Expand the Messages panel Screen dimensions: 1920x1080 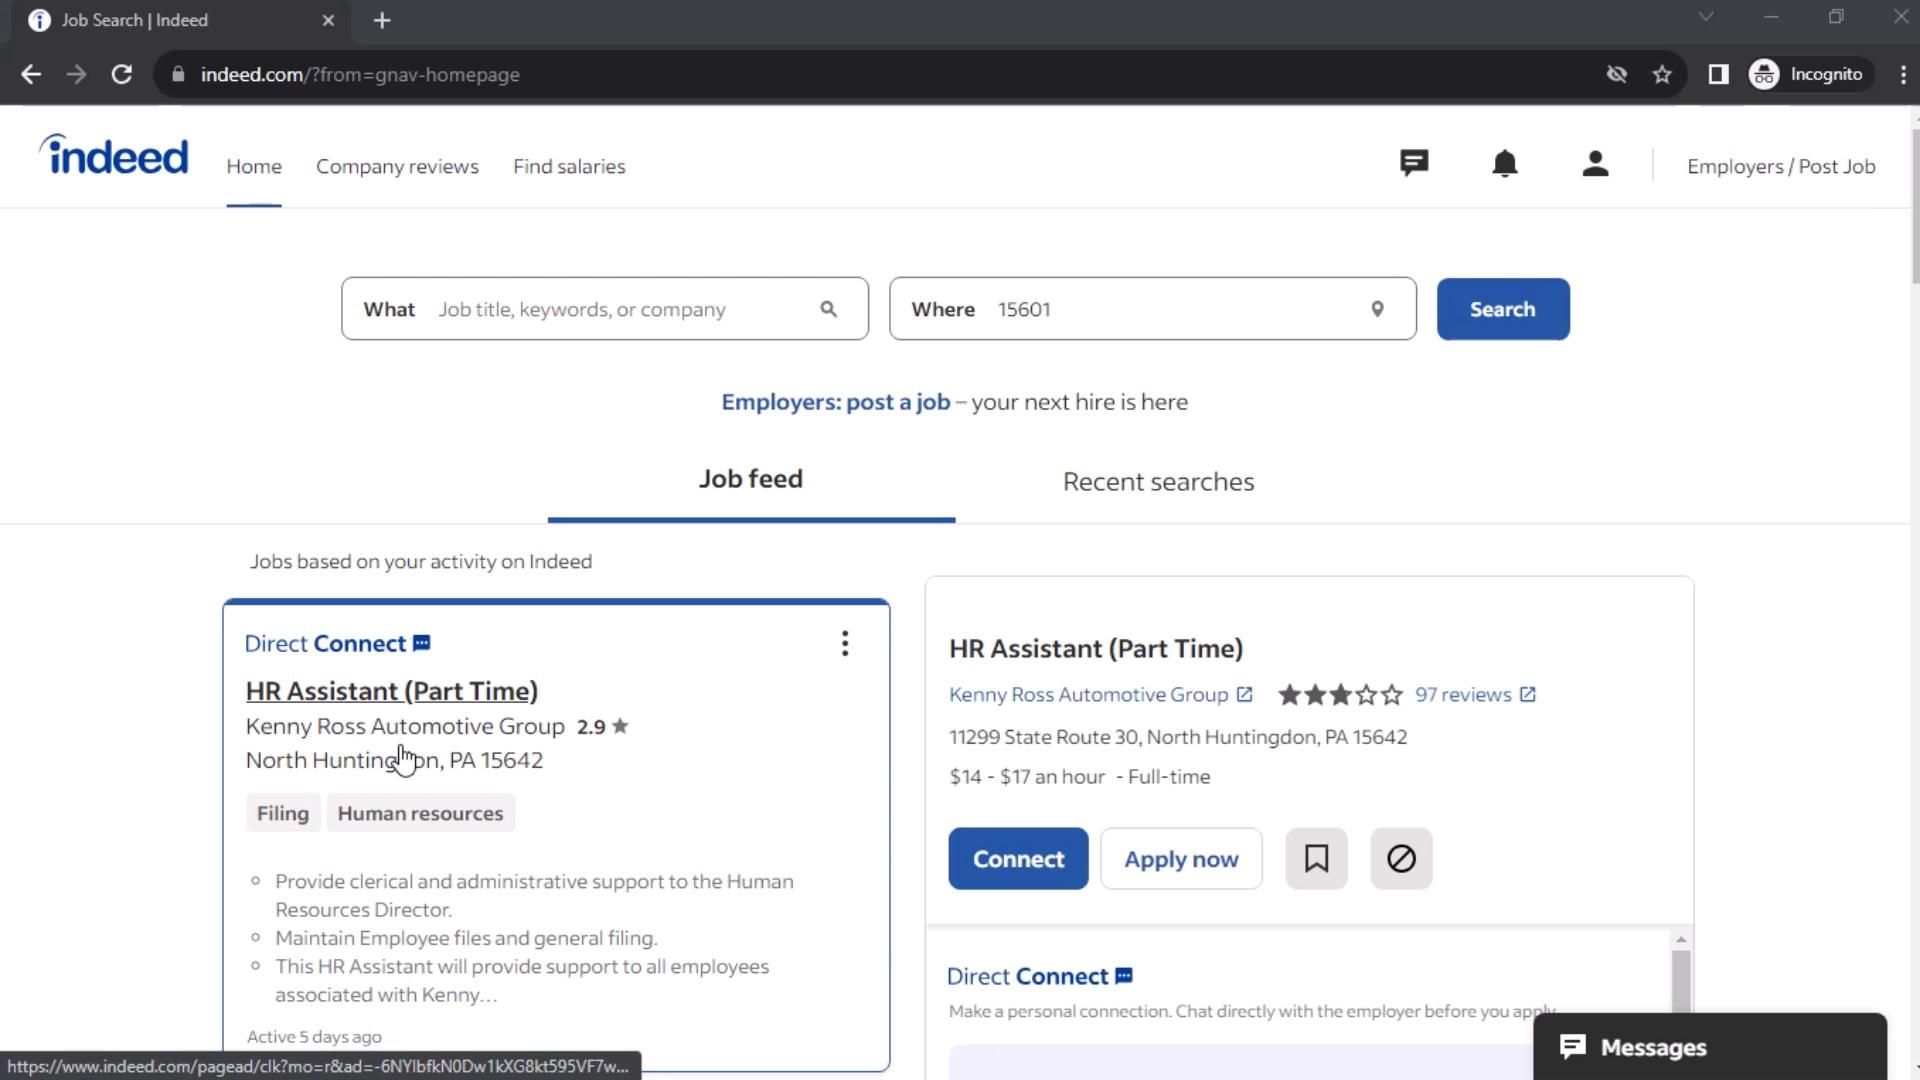click(1710, 1047)
